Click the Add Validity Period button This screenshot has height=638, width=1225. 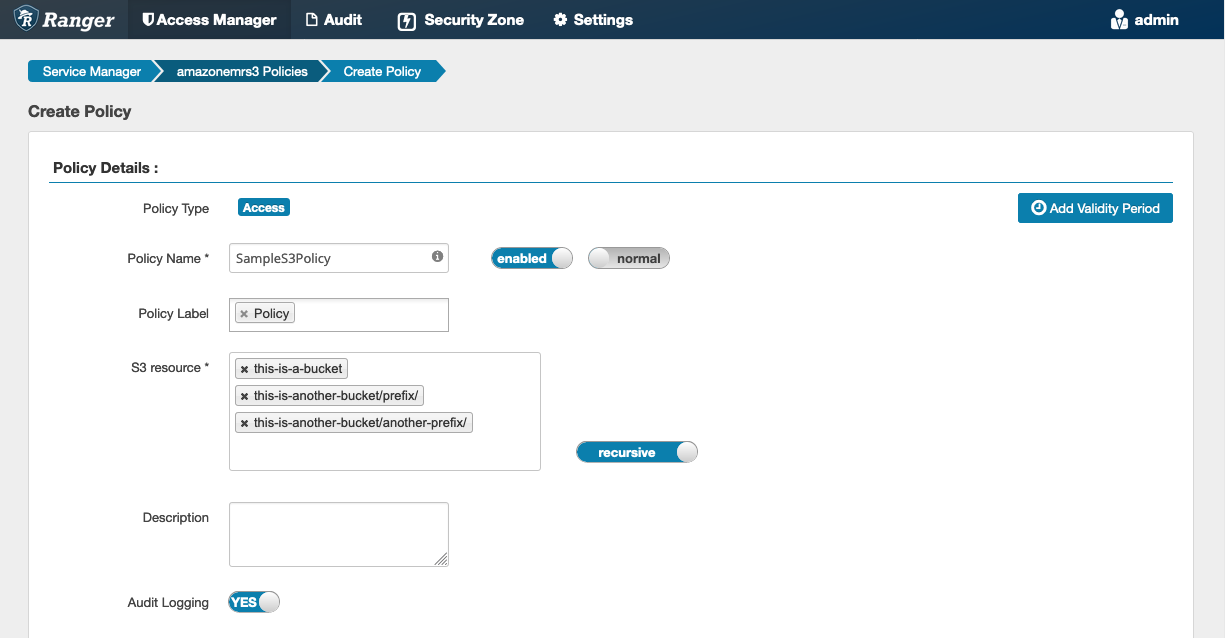coord(1094,207)
